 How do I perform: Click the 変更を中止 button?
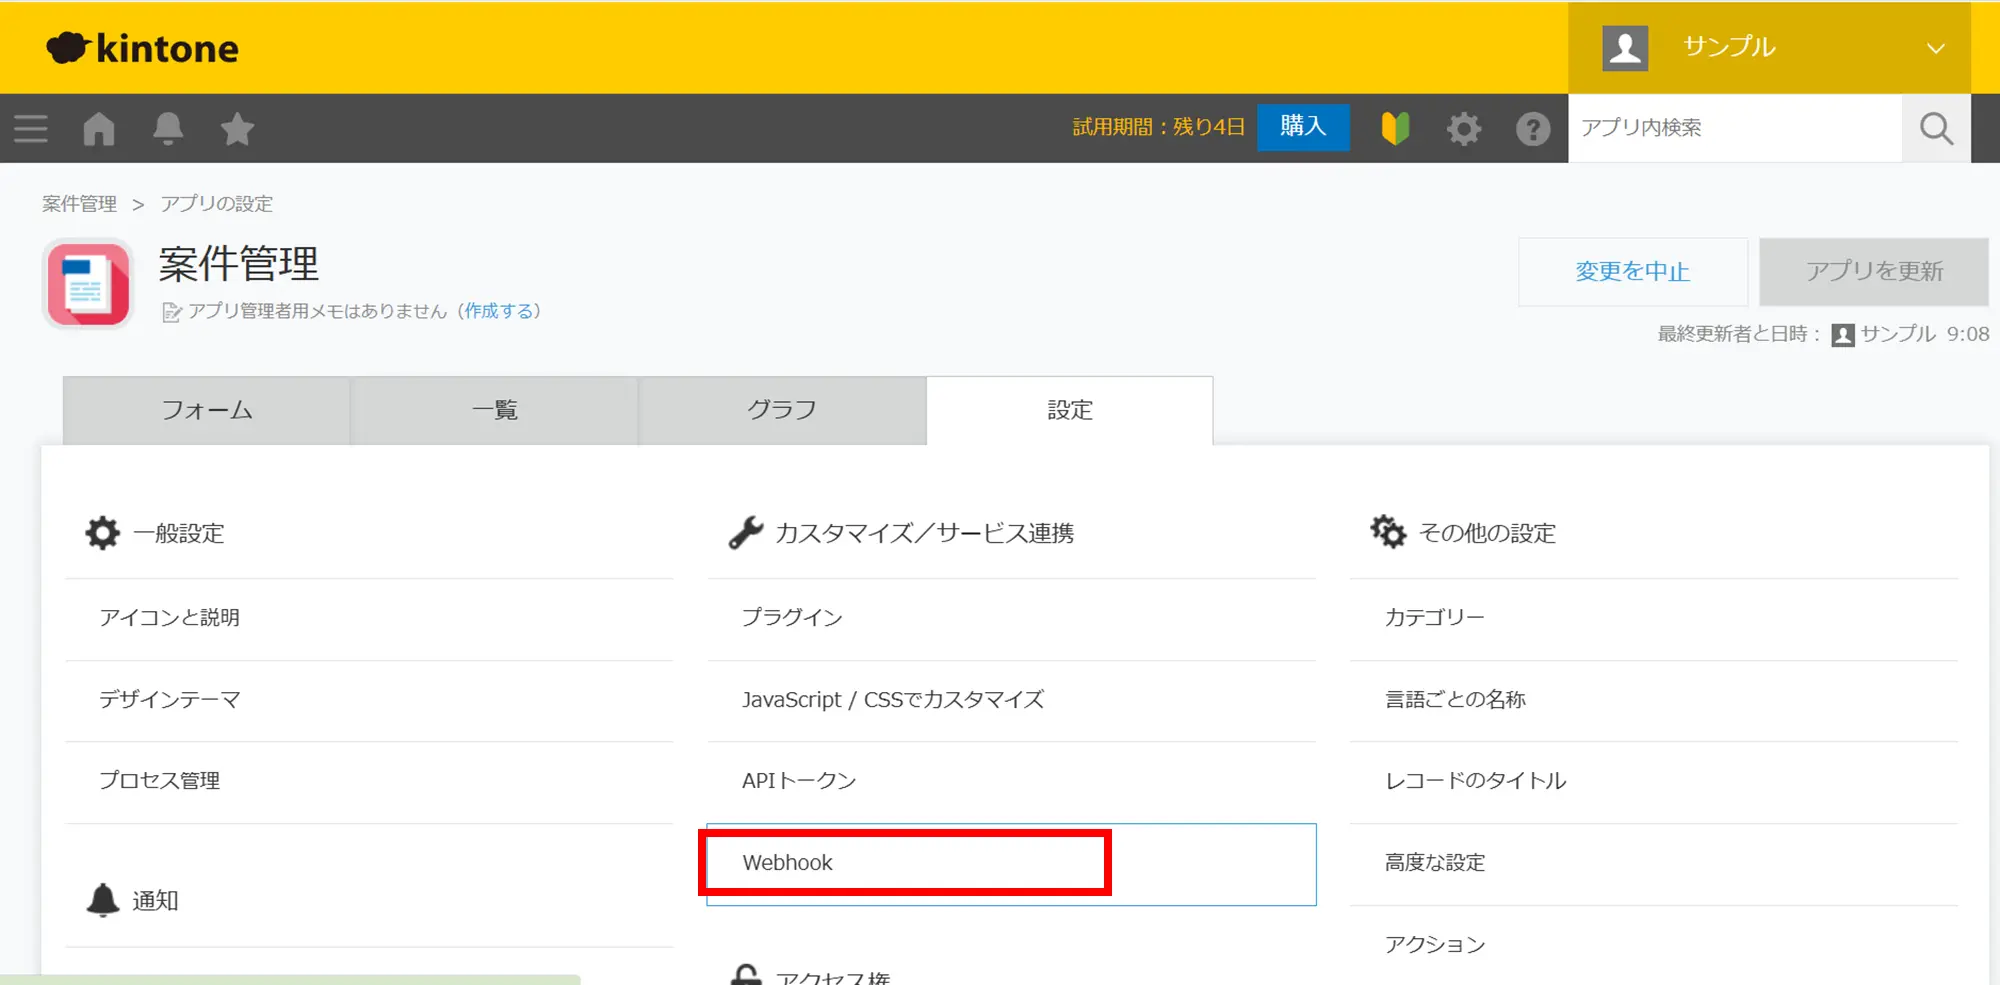[x=1632, y=271]
